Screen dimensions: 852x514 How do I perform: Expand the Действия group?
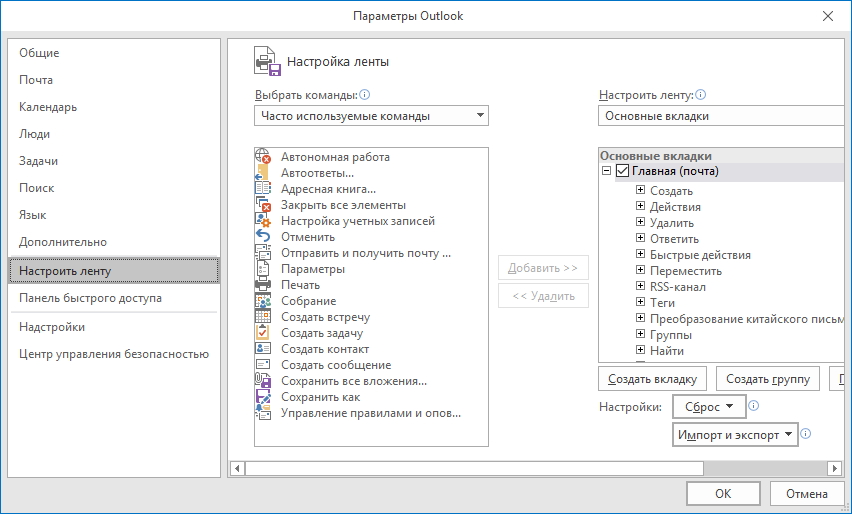point(641,206)
